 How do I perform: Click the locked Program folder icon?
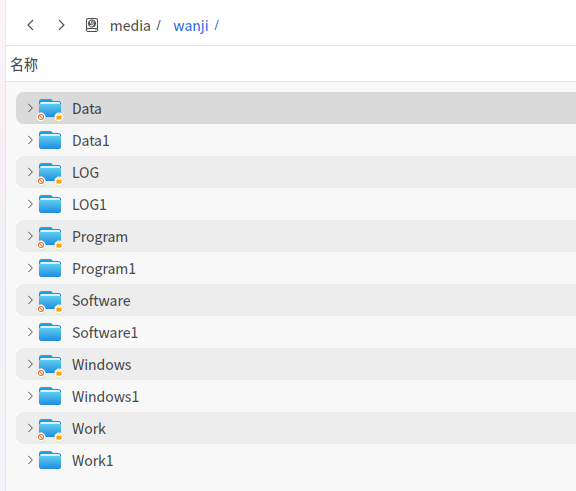pyautogui.click(x=50, y=237)
